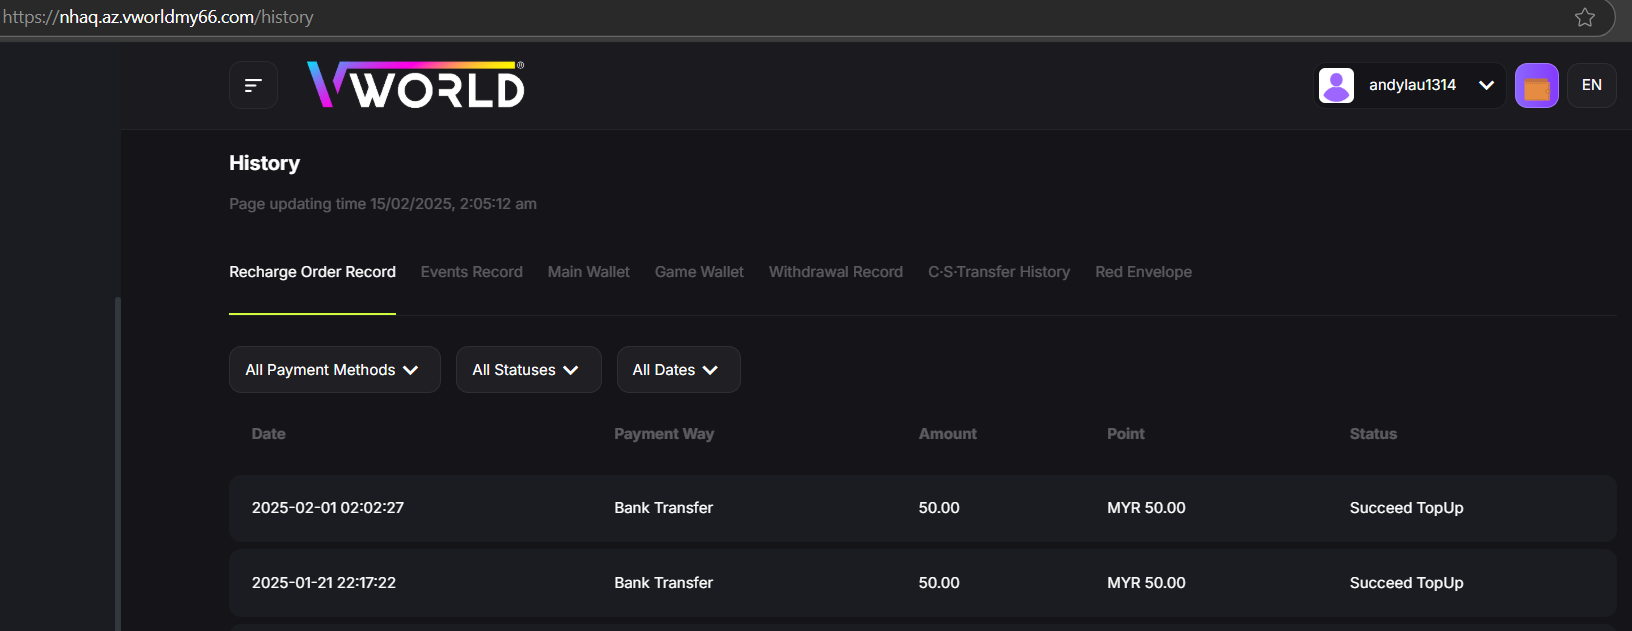Open All Dates filter
This screenshot has width=1632, height=631.
(x=679, y=370)
